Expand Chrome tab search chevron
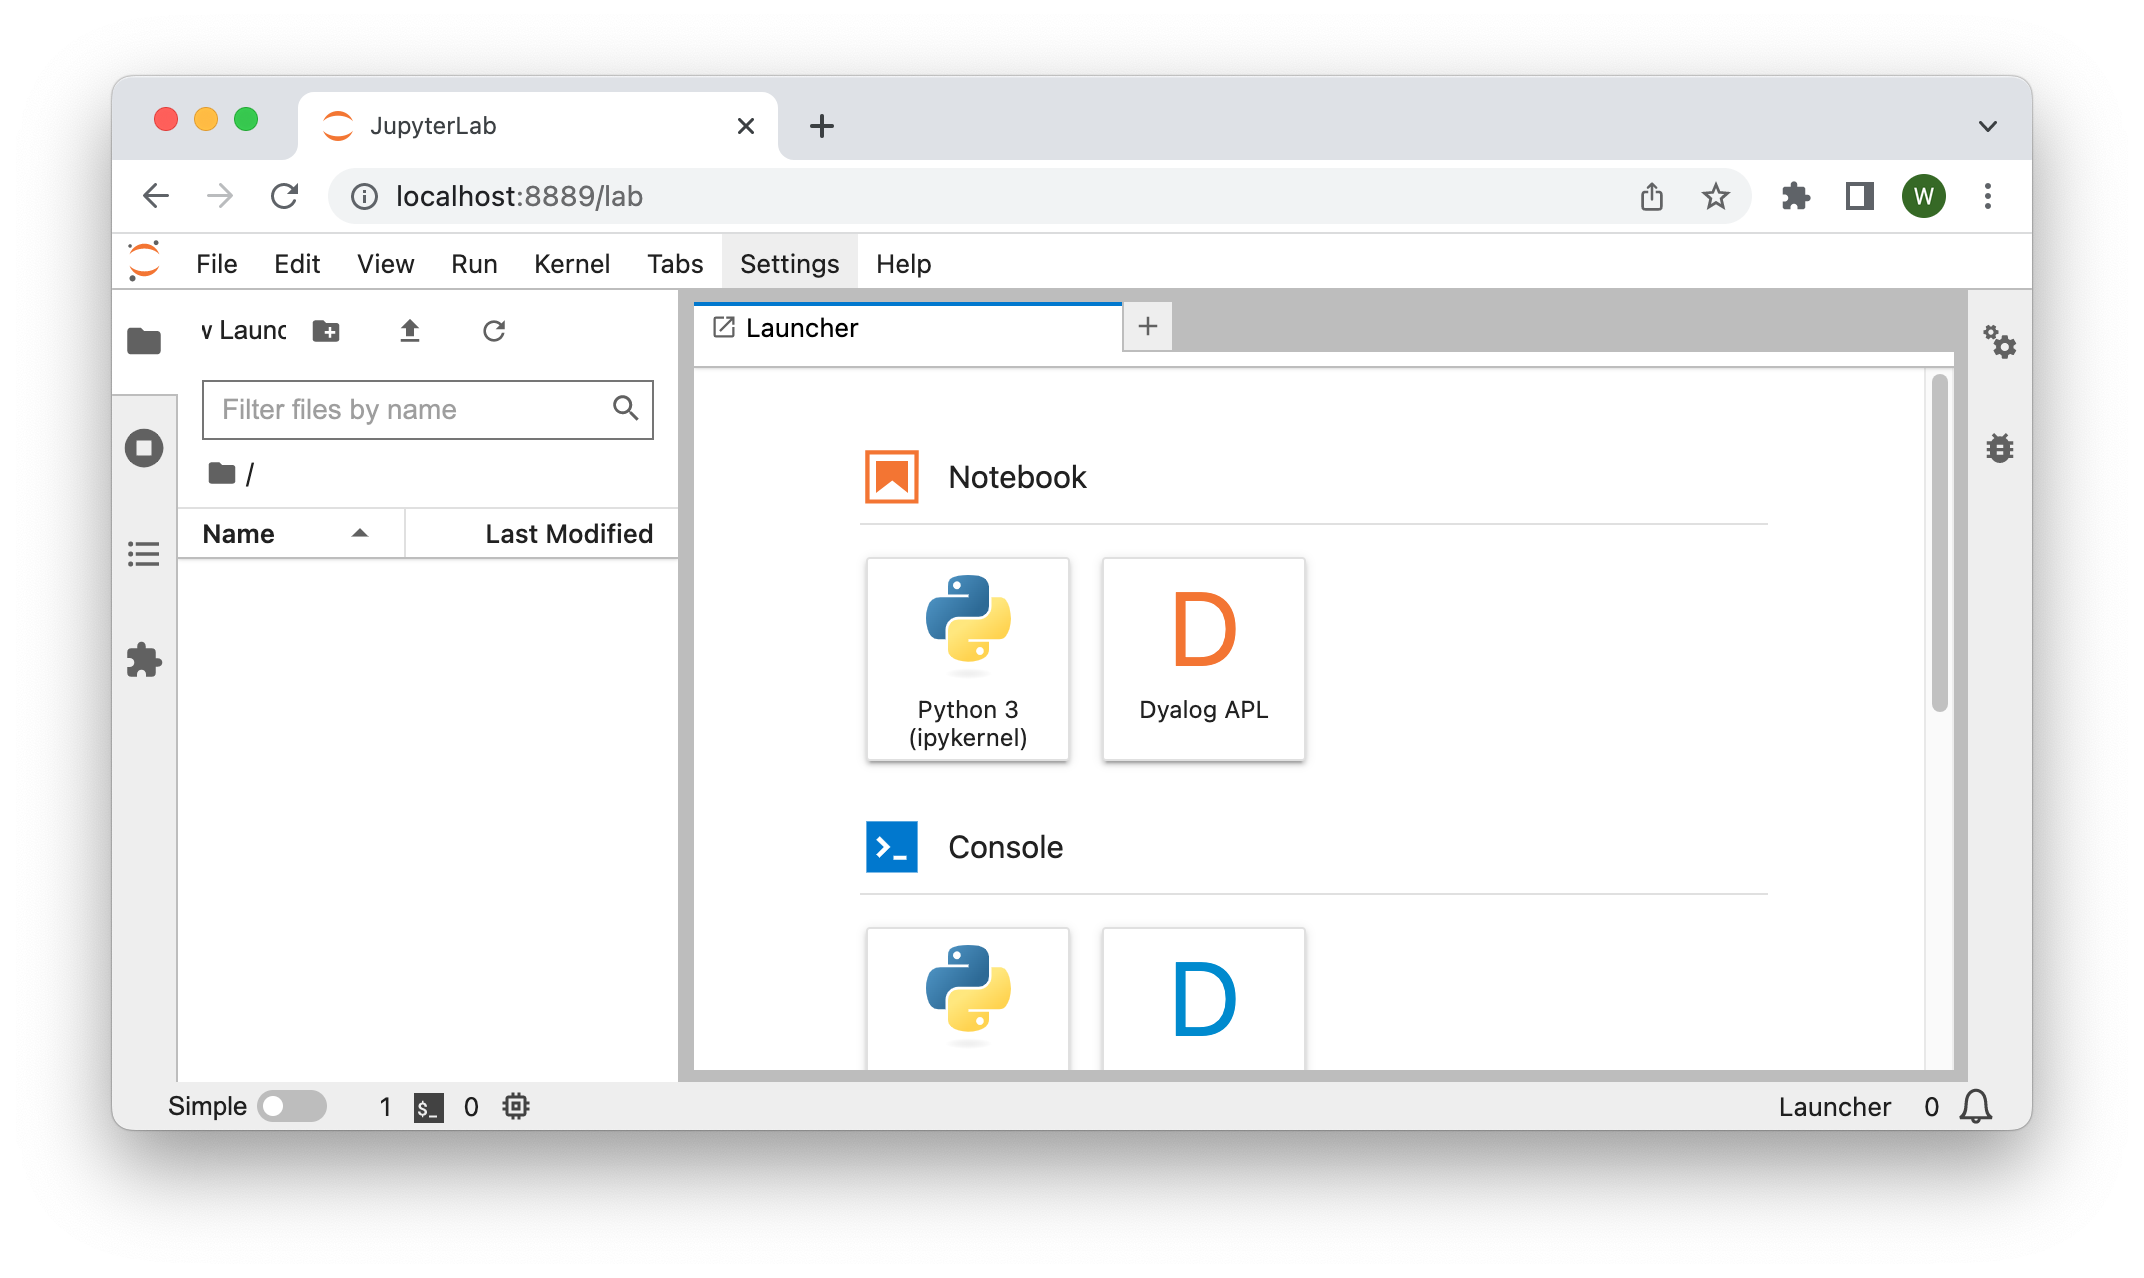This screenshot has height=1278, width=2144. [x=1987, y=126]
